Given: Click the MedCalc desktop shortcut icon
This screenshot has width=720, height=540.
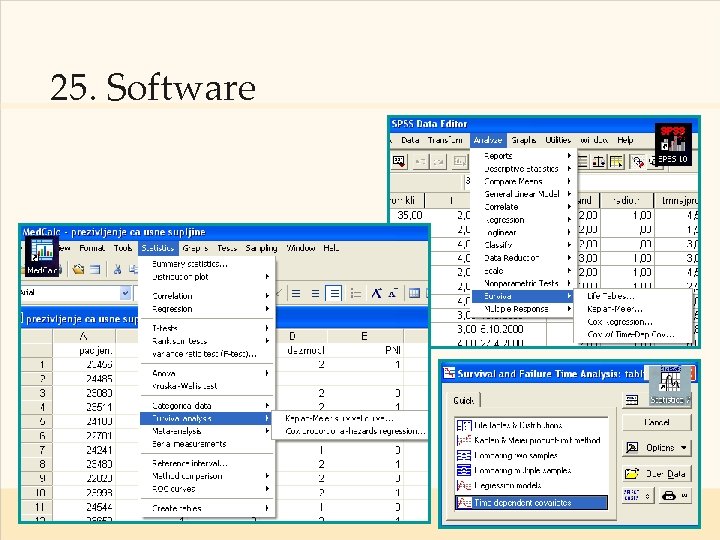Looking at the screenshot, I should click(x=42, y=256).
